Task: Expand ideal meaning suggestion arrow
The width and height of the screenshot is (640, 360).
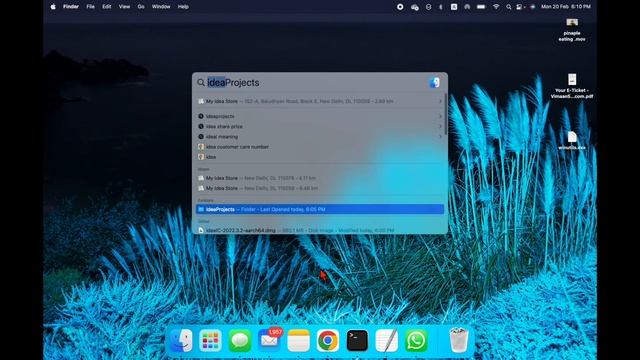Action: click(x=440, y=137)
